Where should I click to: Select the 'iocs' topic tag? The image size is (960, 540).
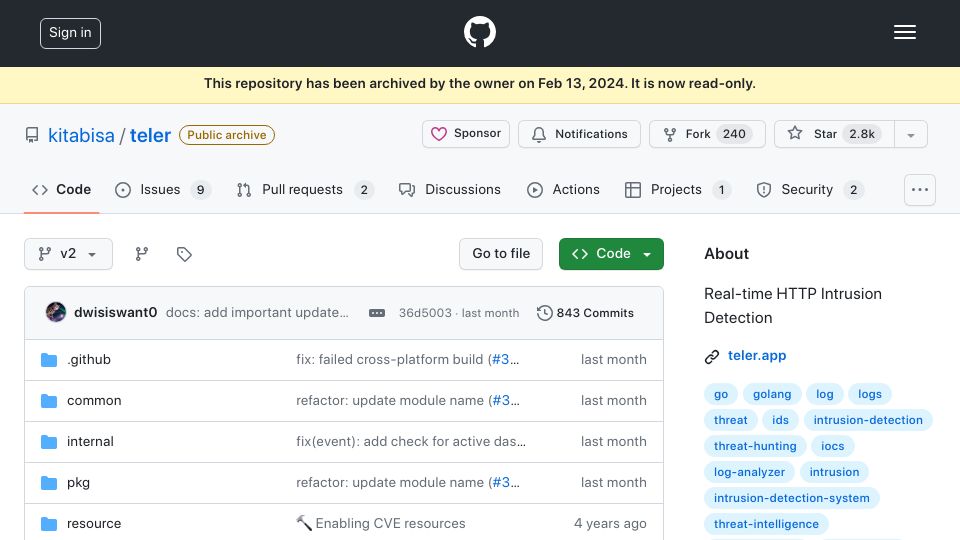pos(832,446)
